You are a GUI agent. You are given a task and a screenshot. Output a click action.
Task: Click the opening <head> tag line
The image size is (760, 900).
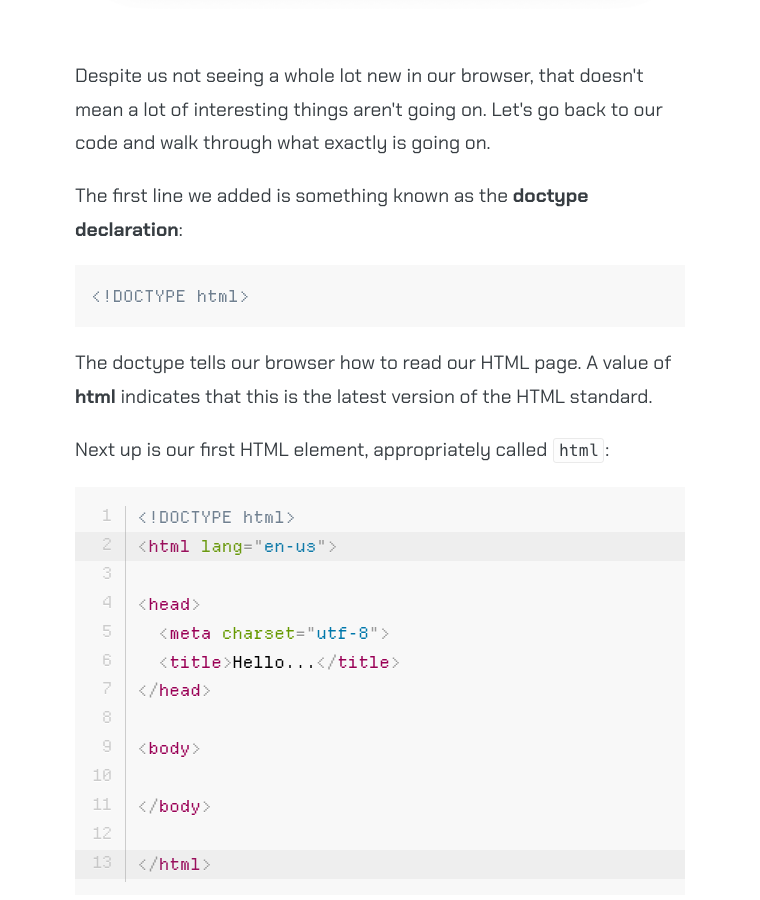coord(169,604)
